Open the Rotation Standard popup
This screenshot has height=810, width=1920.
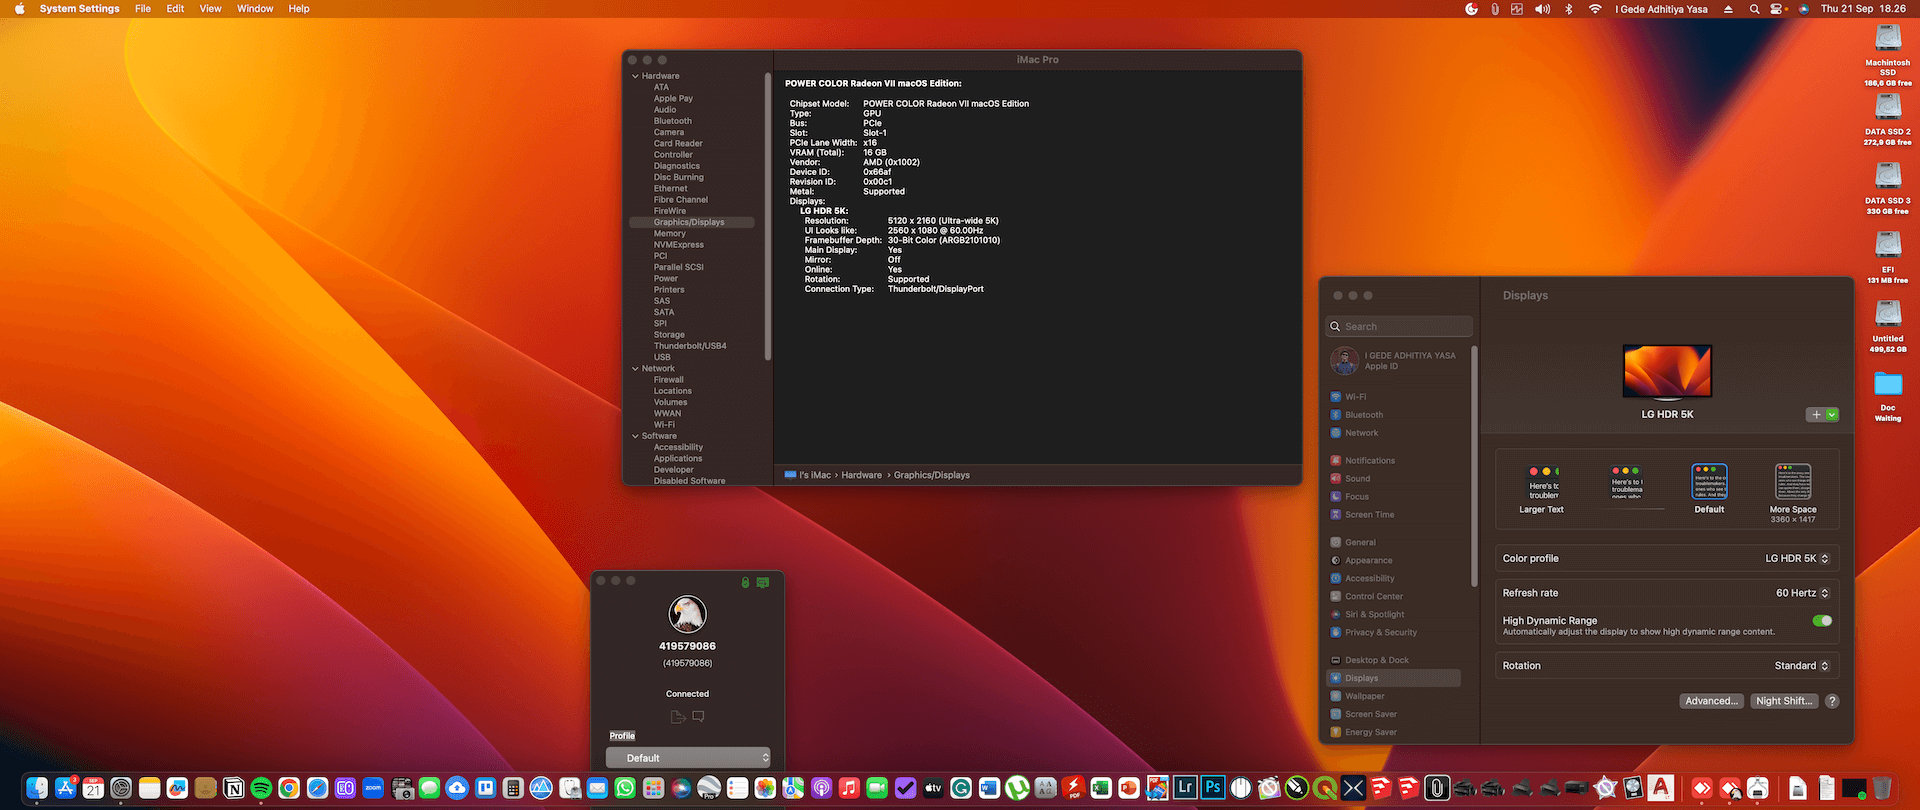(x=1802, y=666)
